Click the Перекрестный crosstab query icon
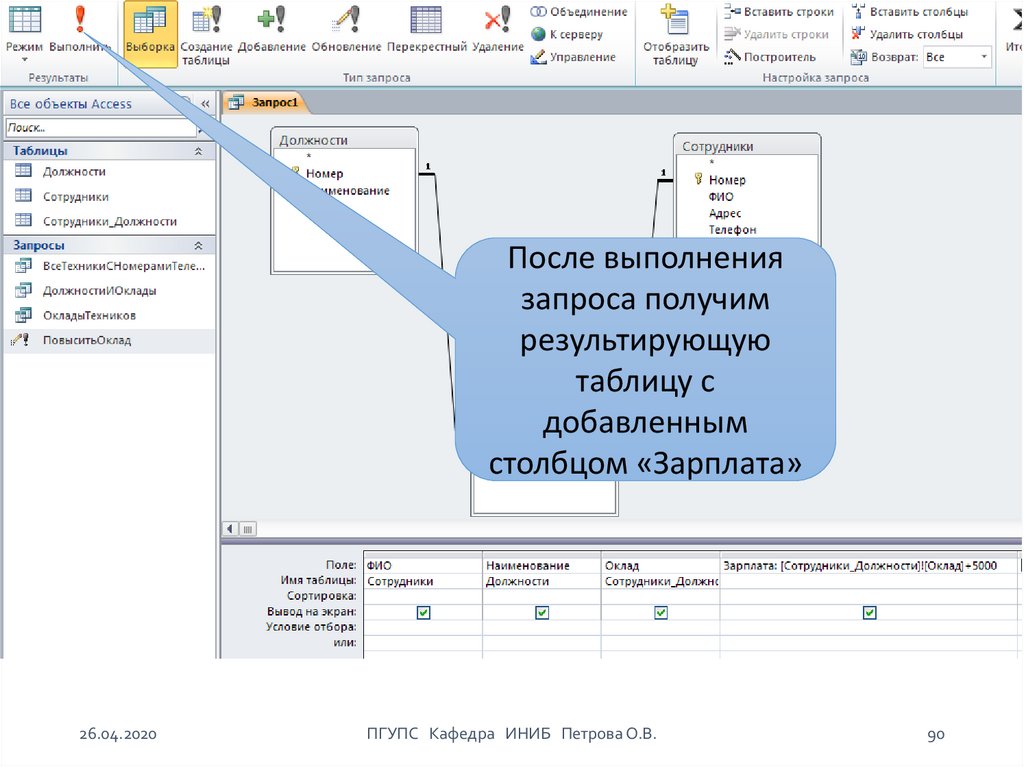 (427, 22)
